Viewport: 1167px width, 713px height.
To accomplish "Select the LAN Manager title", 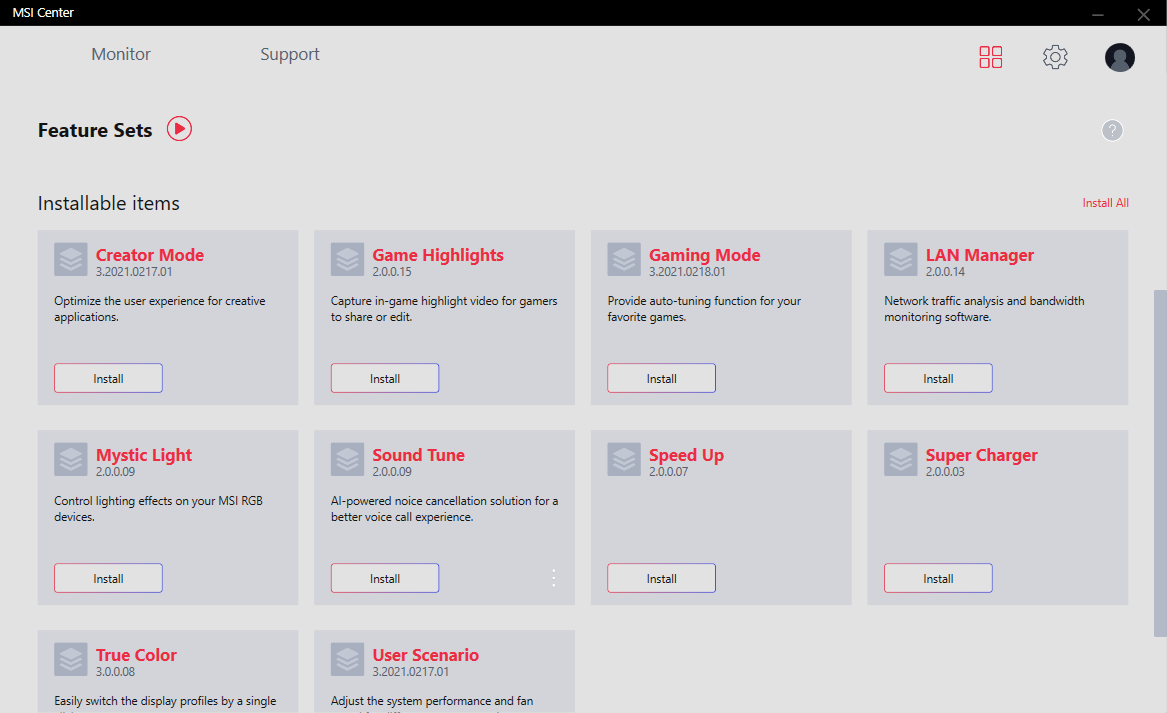I will point(979,255).
